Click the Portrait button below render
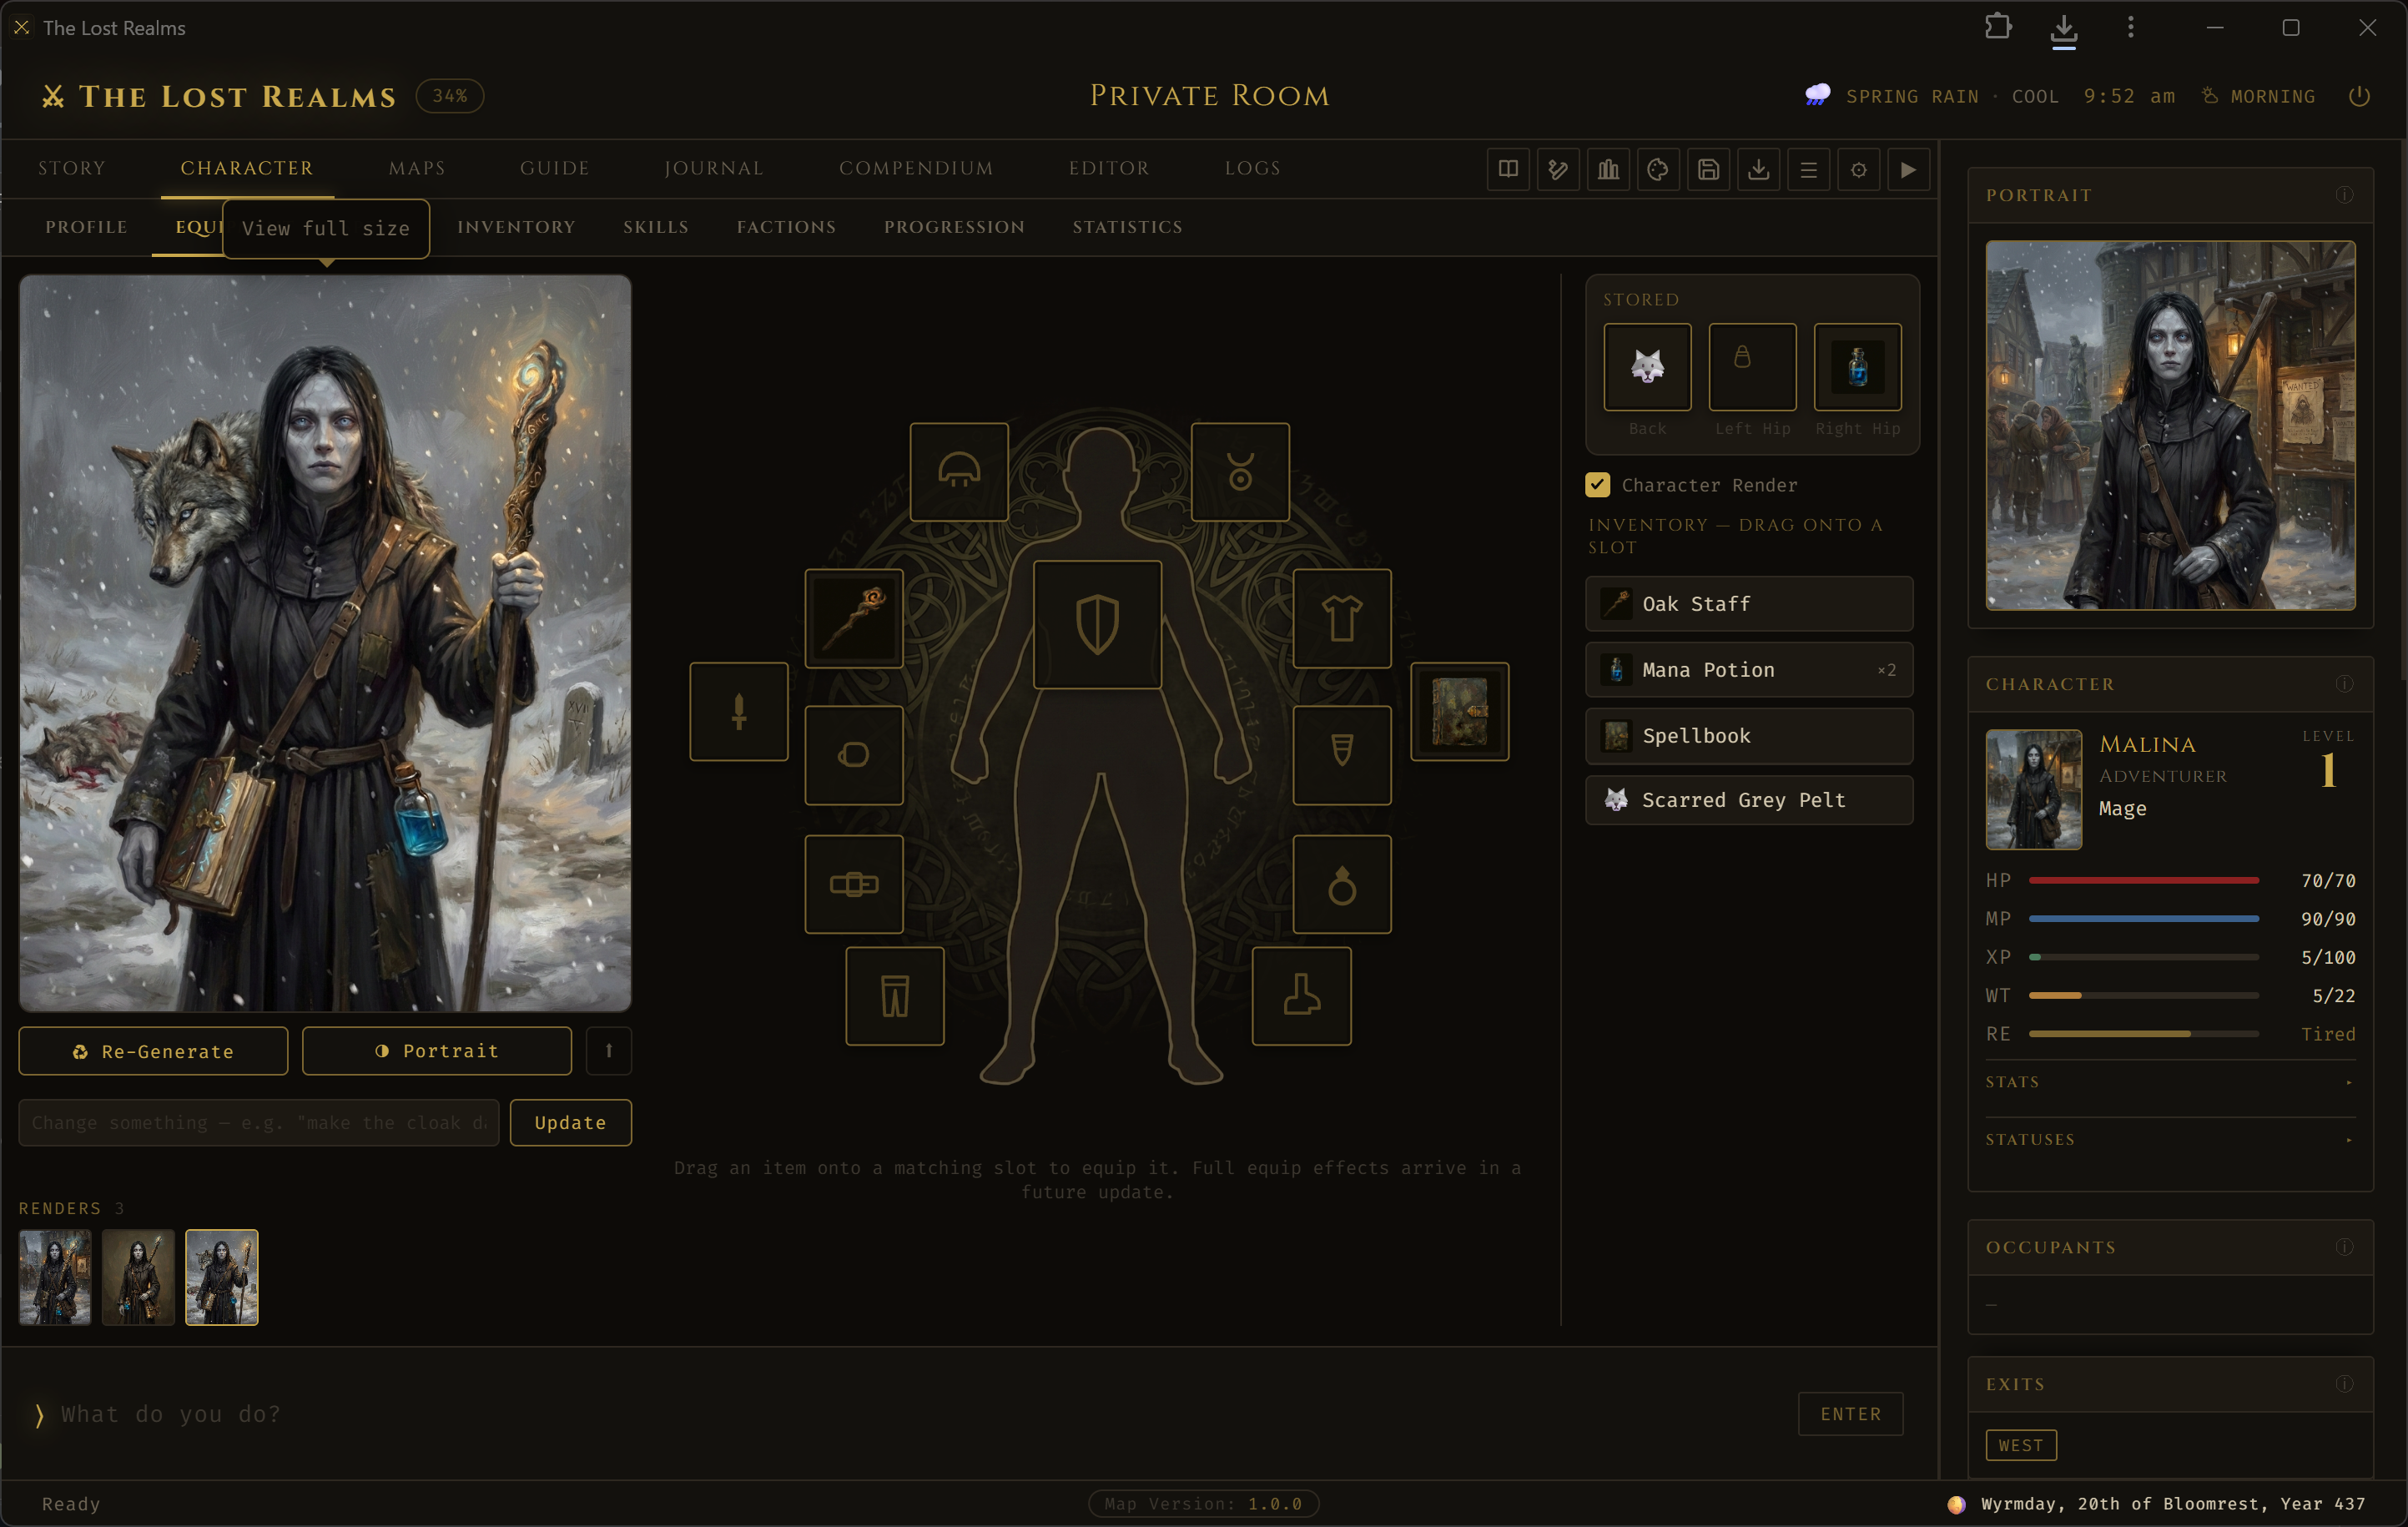The image size is (2408, 1527). click(x=437, y=1051)
